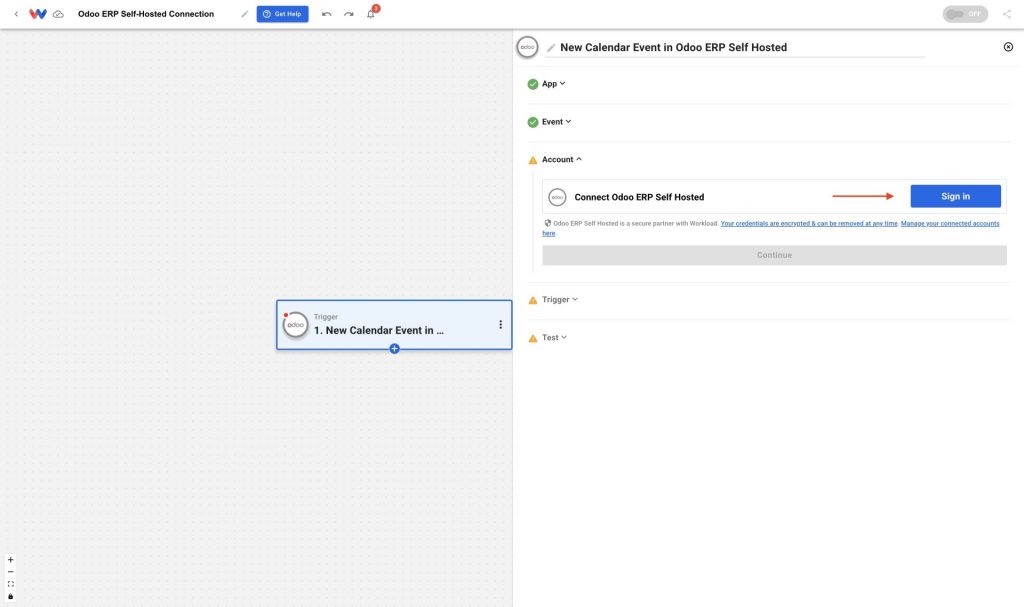Click the secure partner shield icon

tap(547, 223)
